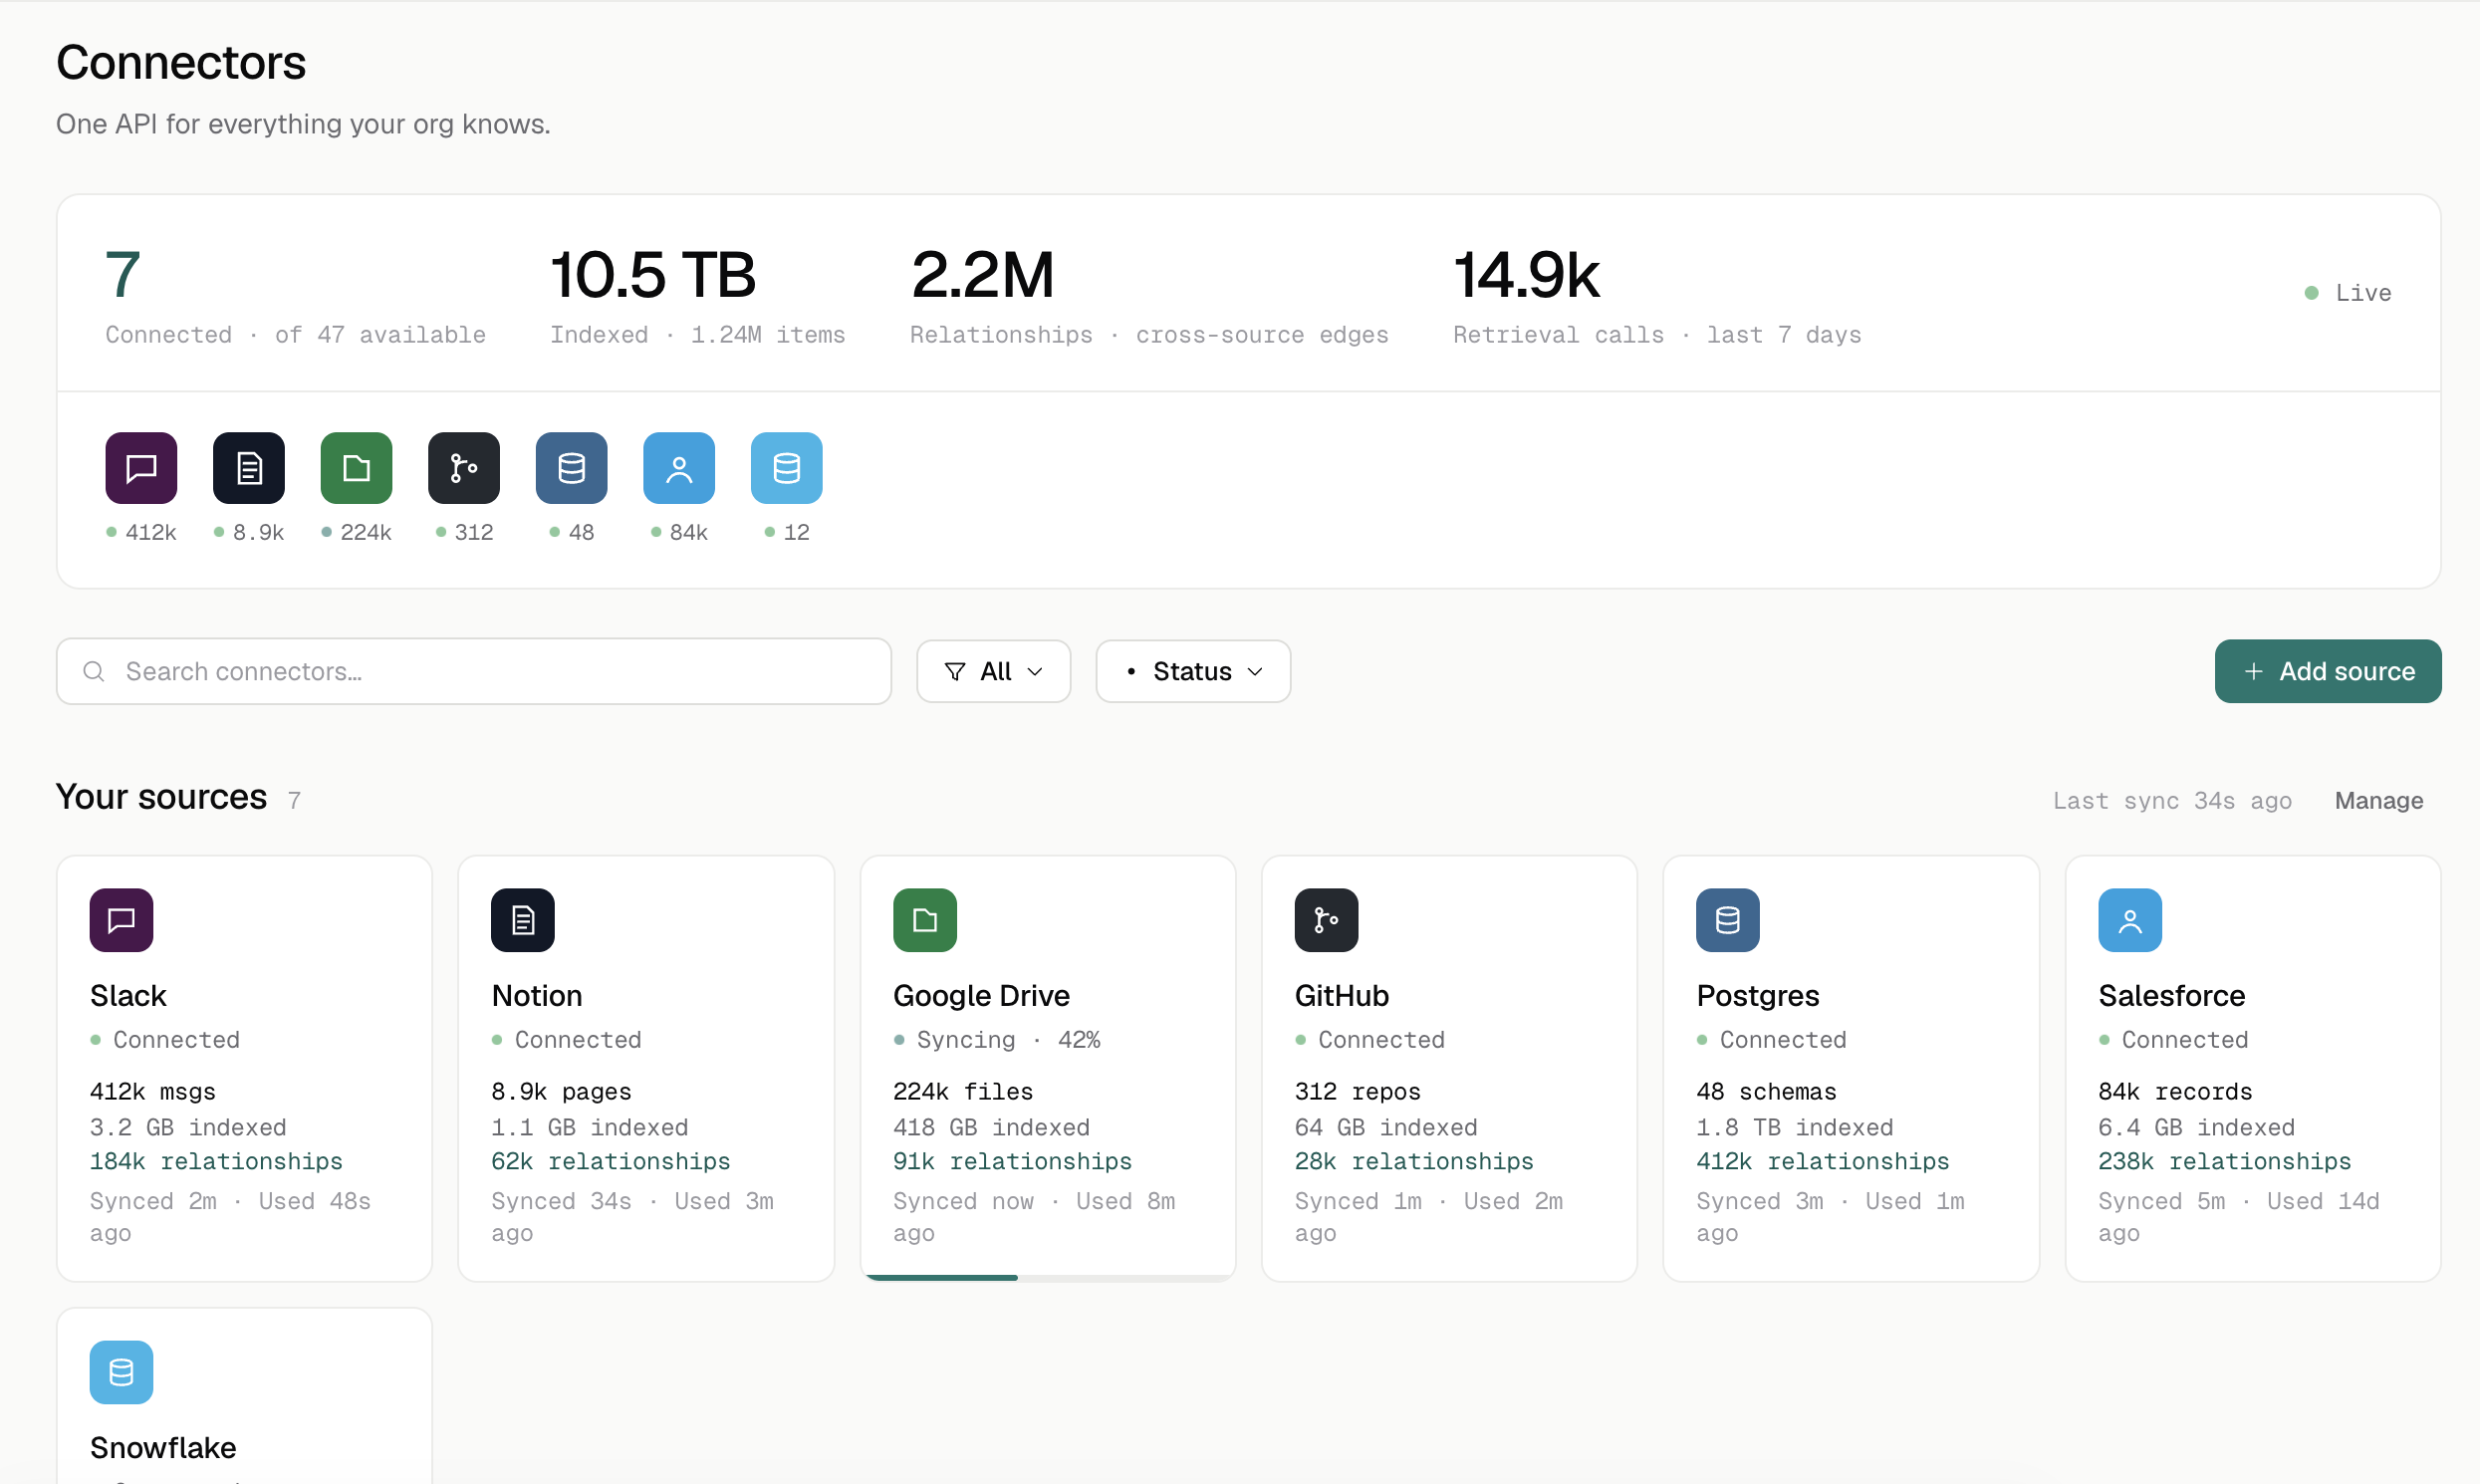Image resolution: width=2480 pixels, height=1484 pixels.
Task: Focus the Search connectors input field
Action: pos(473,671)
